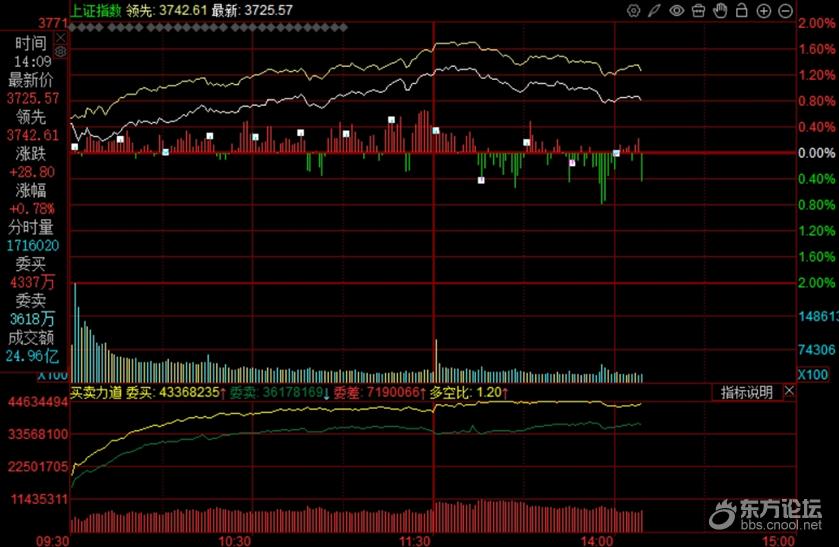
Task: Click indicator axis value 33568100
Action: 38,434
